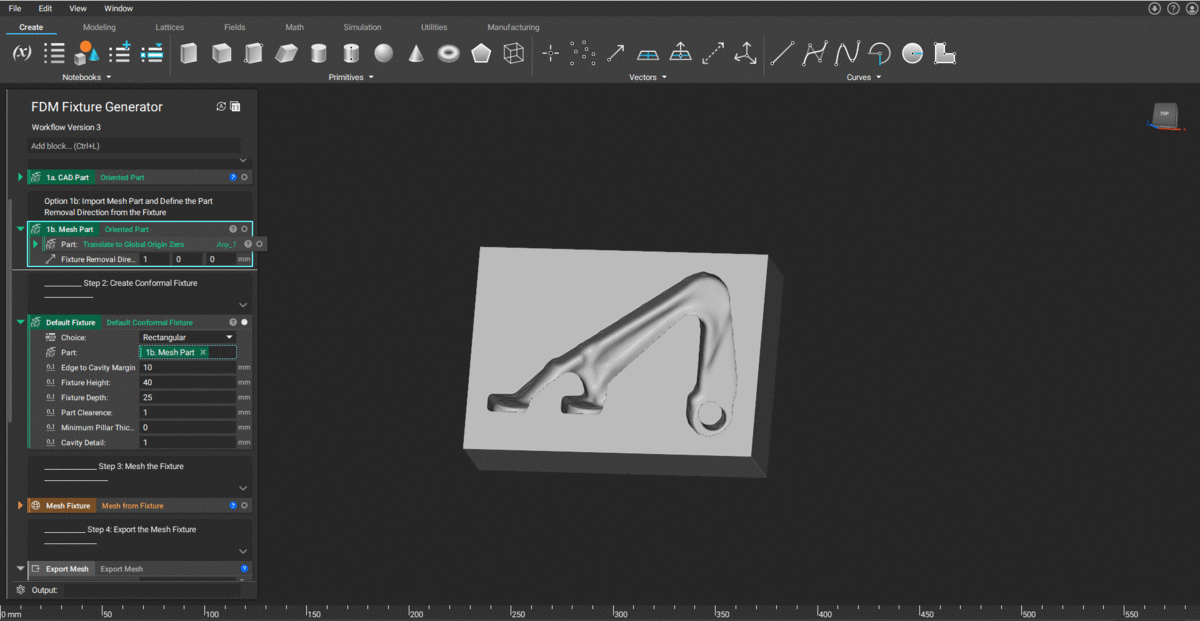The image size is (1200, 621).
Task: Select the slanted block primitive
Action: pos(287,53)
